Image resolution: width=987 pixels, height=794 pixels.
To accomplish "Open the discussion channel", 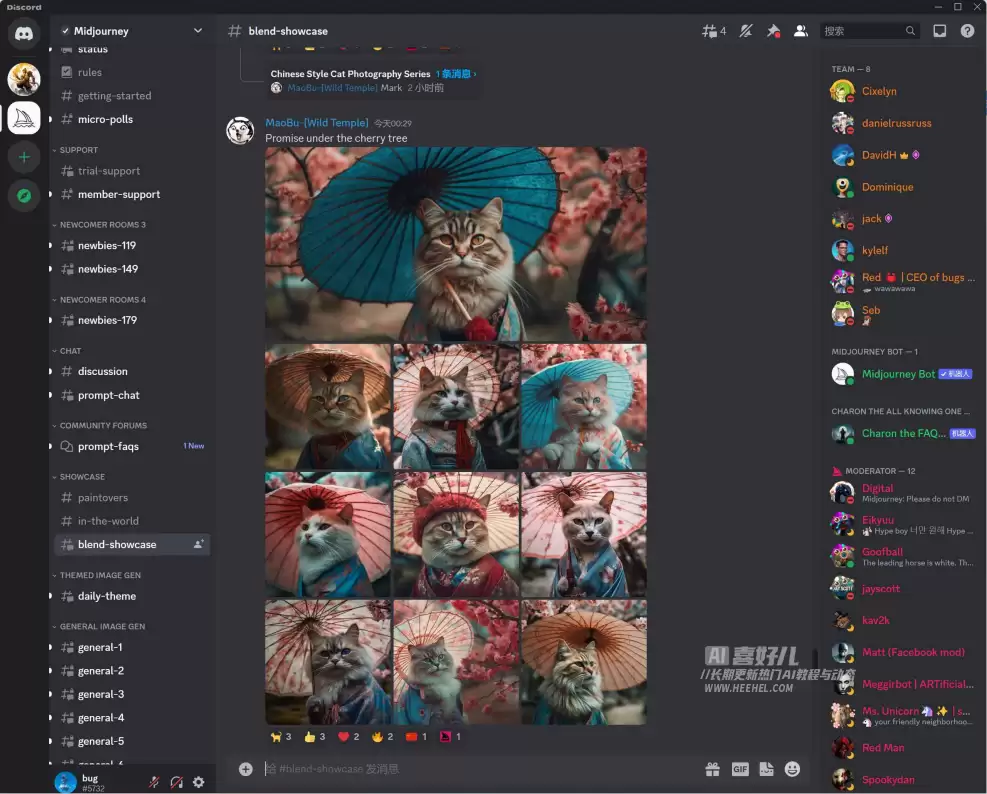I will (132, 371).
